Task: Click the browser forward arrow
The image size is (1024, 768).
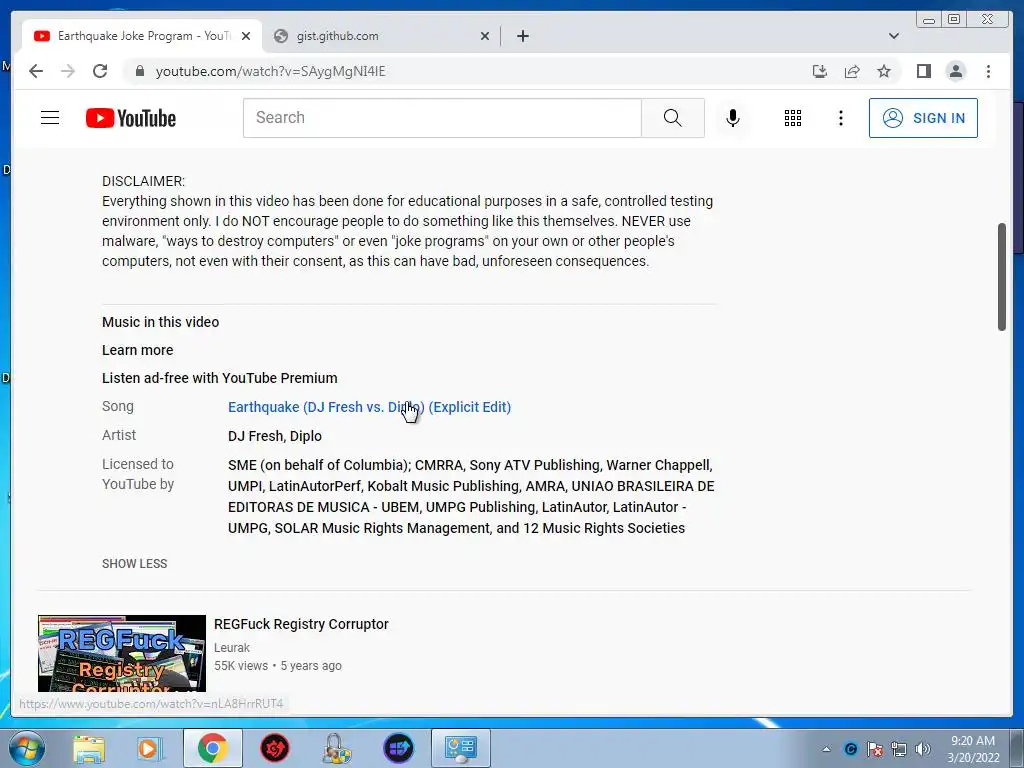Action: pos(68,71)
